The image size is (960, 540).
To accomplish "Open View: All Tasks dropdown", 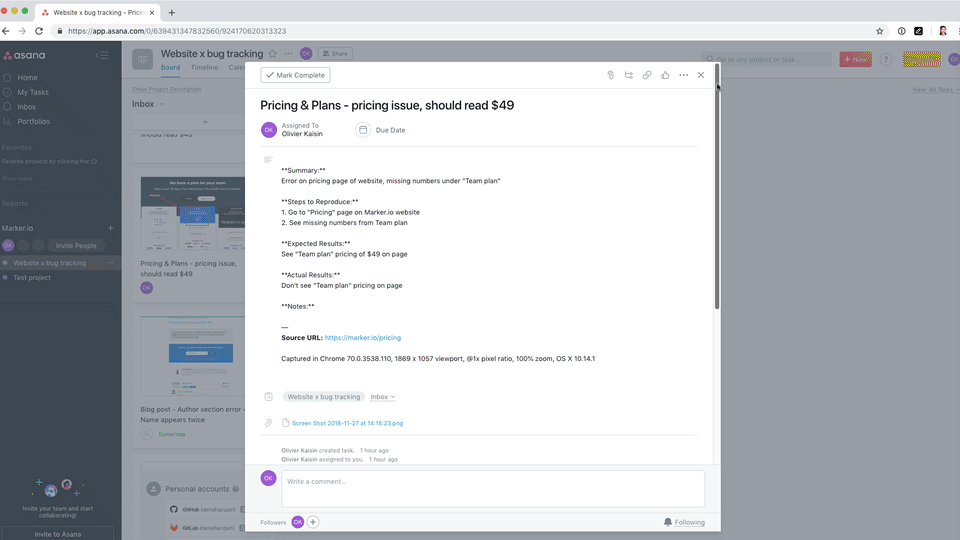I will pyautogui.click(x=936, y=89).
